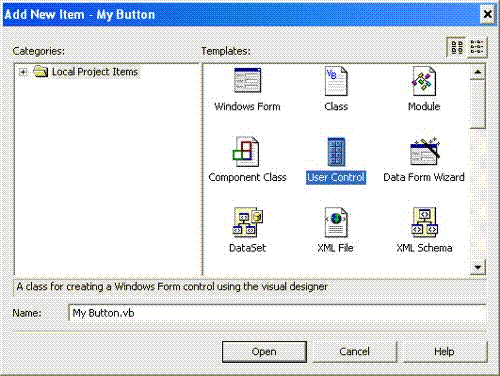This screenshot has width=500, height=376.
Task: Click the templates scrollbar up arrow
Action: 478,72
